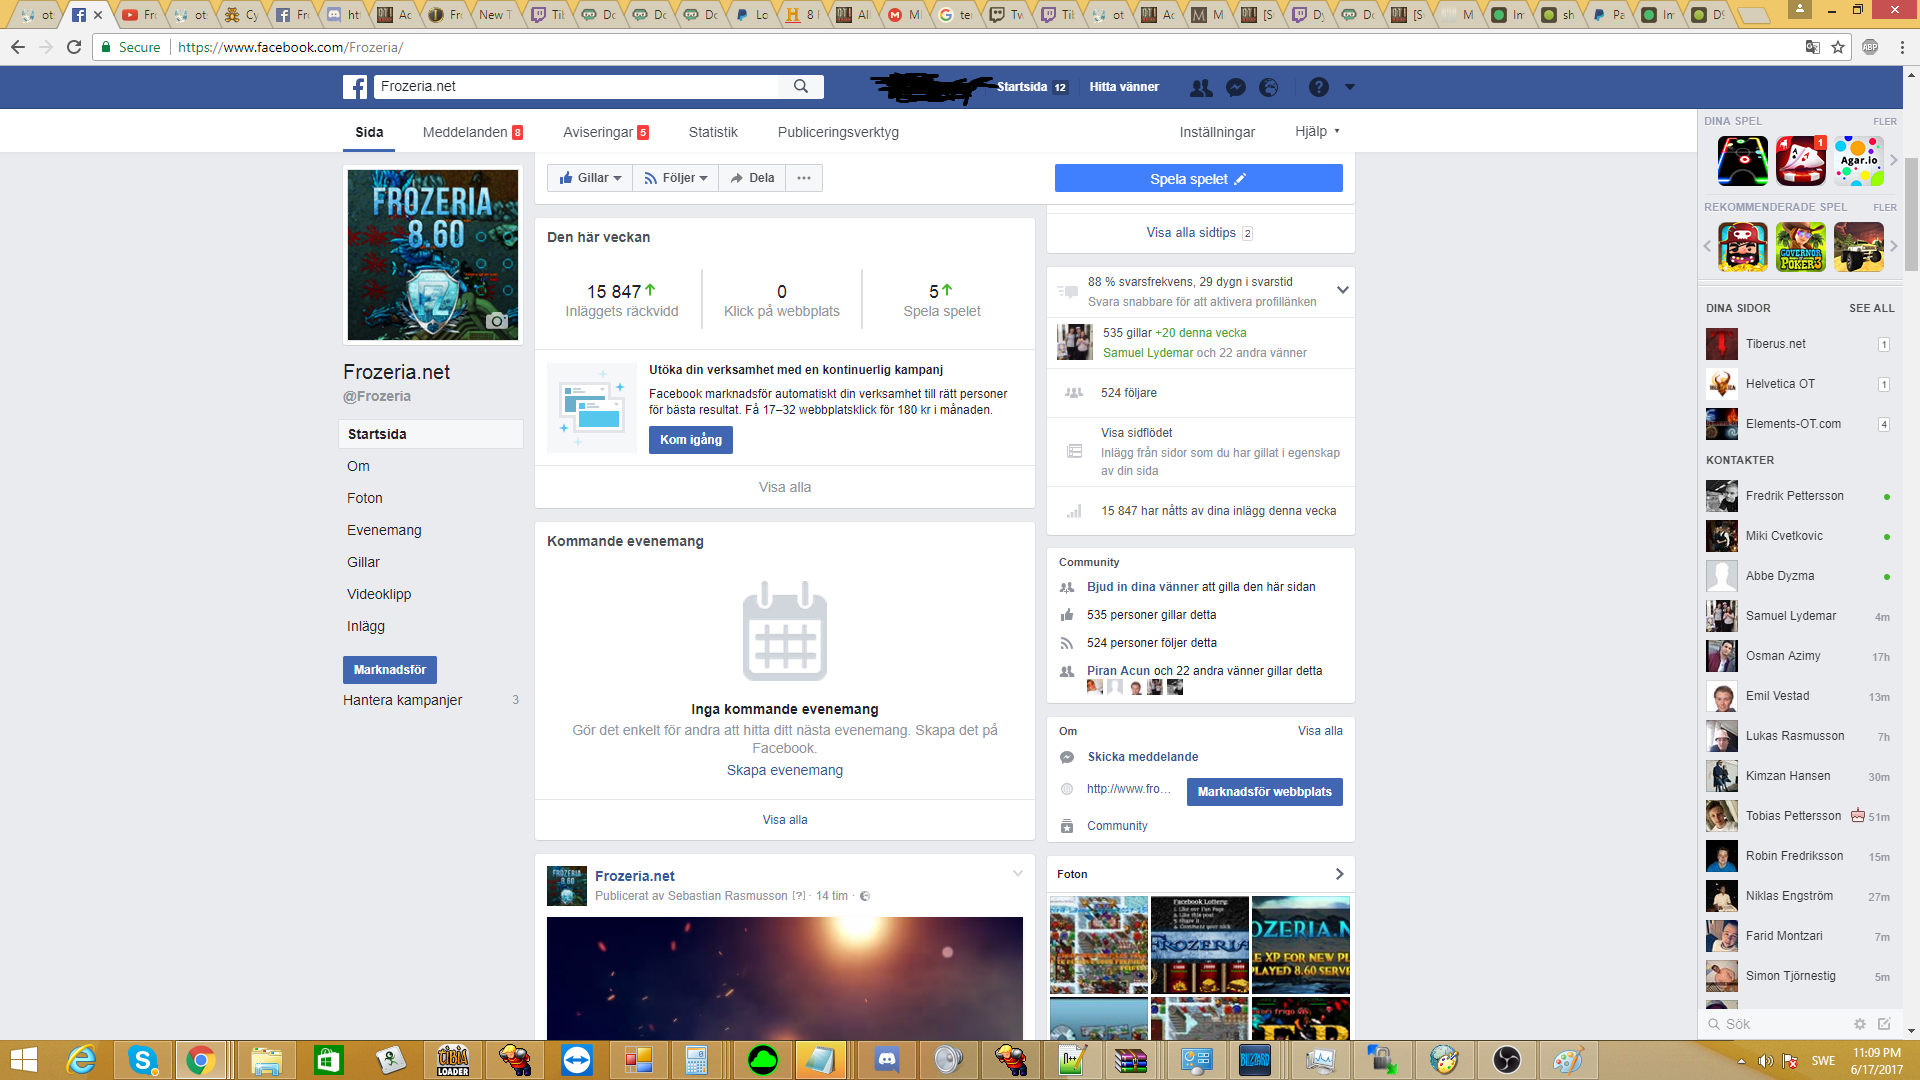
Task: Open the help question mark icon
Action: click(1319, 87)
